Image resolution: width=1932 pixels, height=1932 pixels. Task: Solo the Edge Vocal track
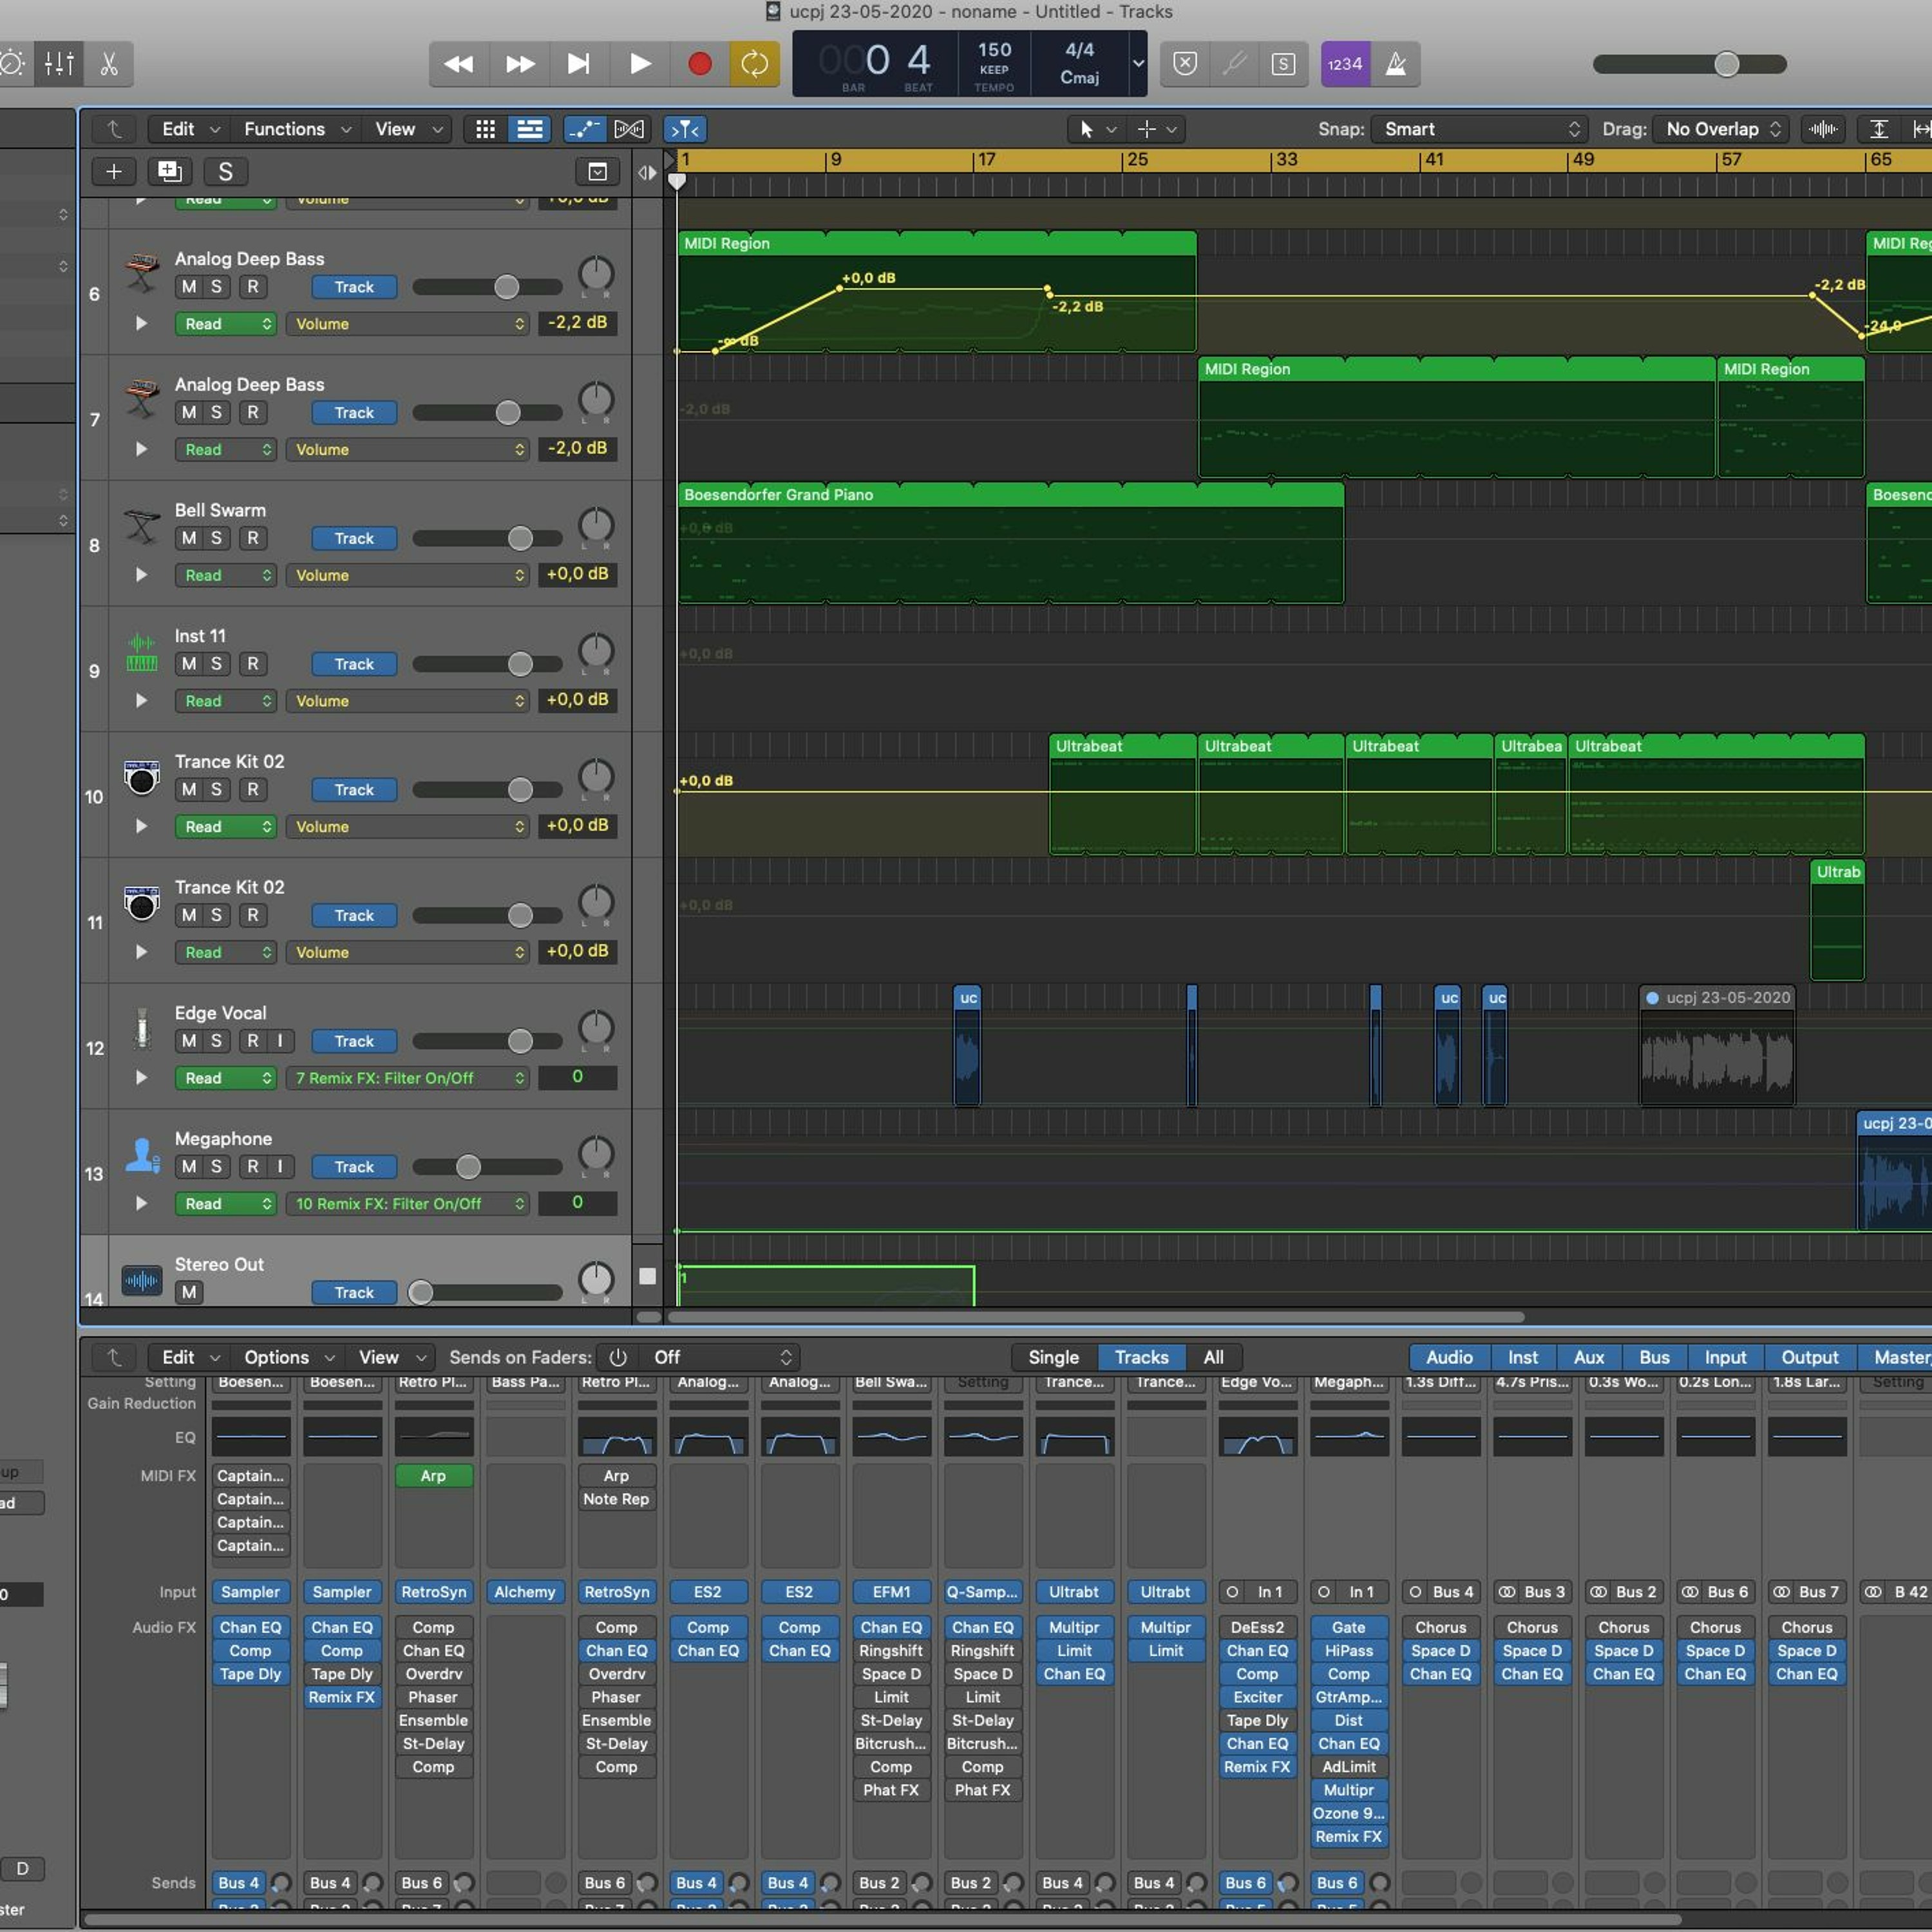pos(216,1041)
